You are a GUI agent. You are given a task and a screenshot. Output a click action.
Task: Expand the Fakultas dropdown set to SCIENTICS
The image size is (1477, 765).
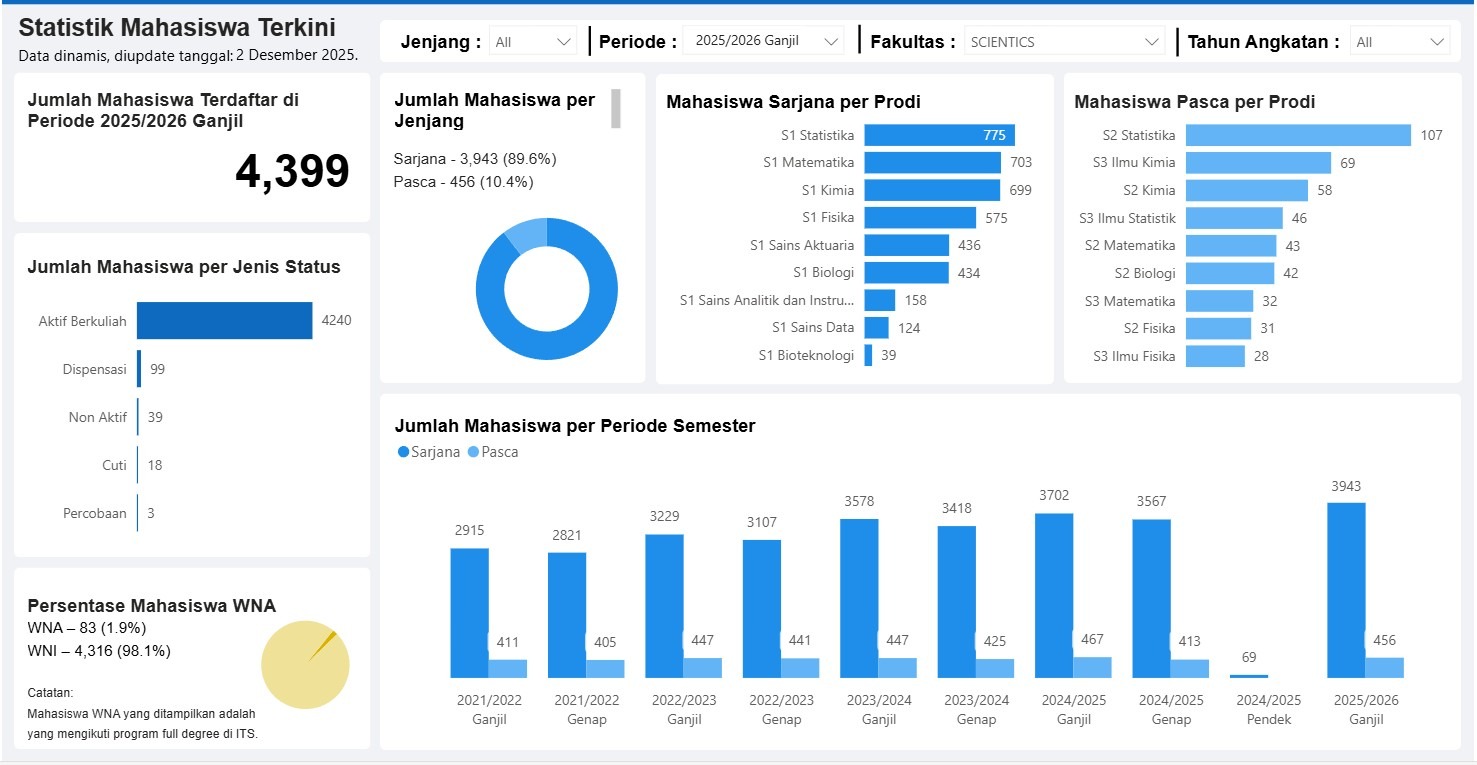click(1064, 42)
